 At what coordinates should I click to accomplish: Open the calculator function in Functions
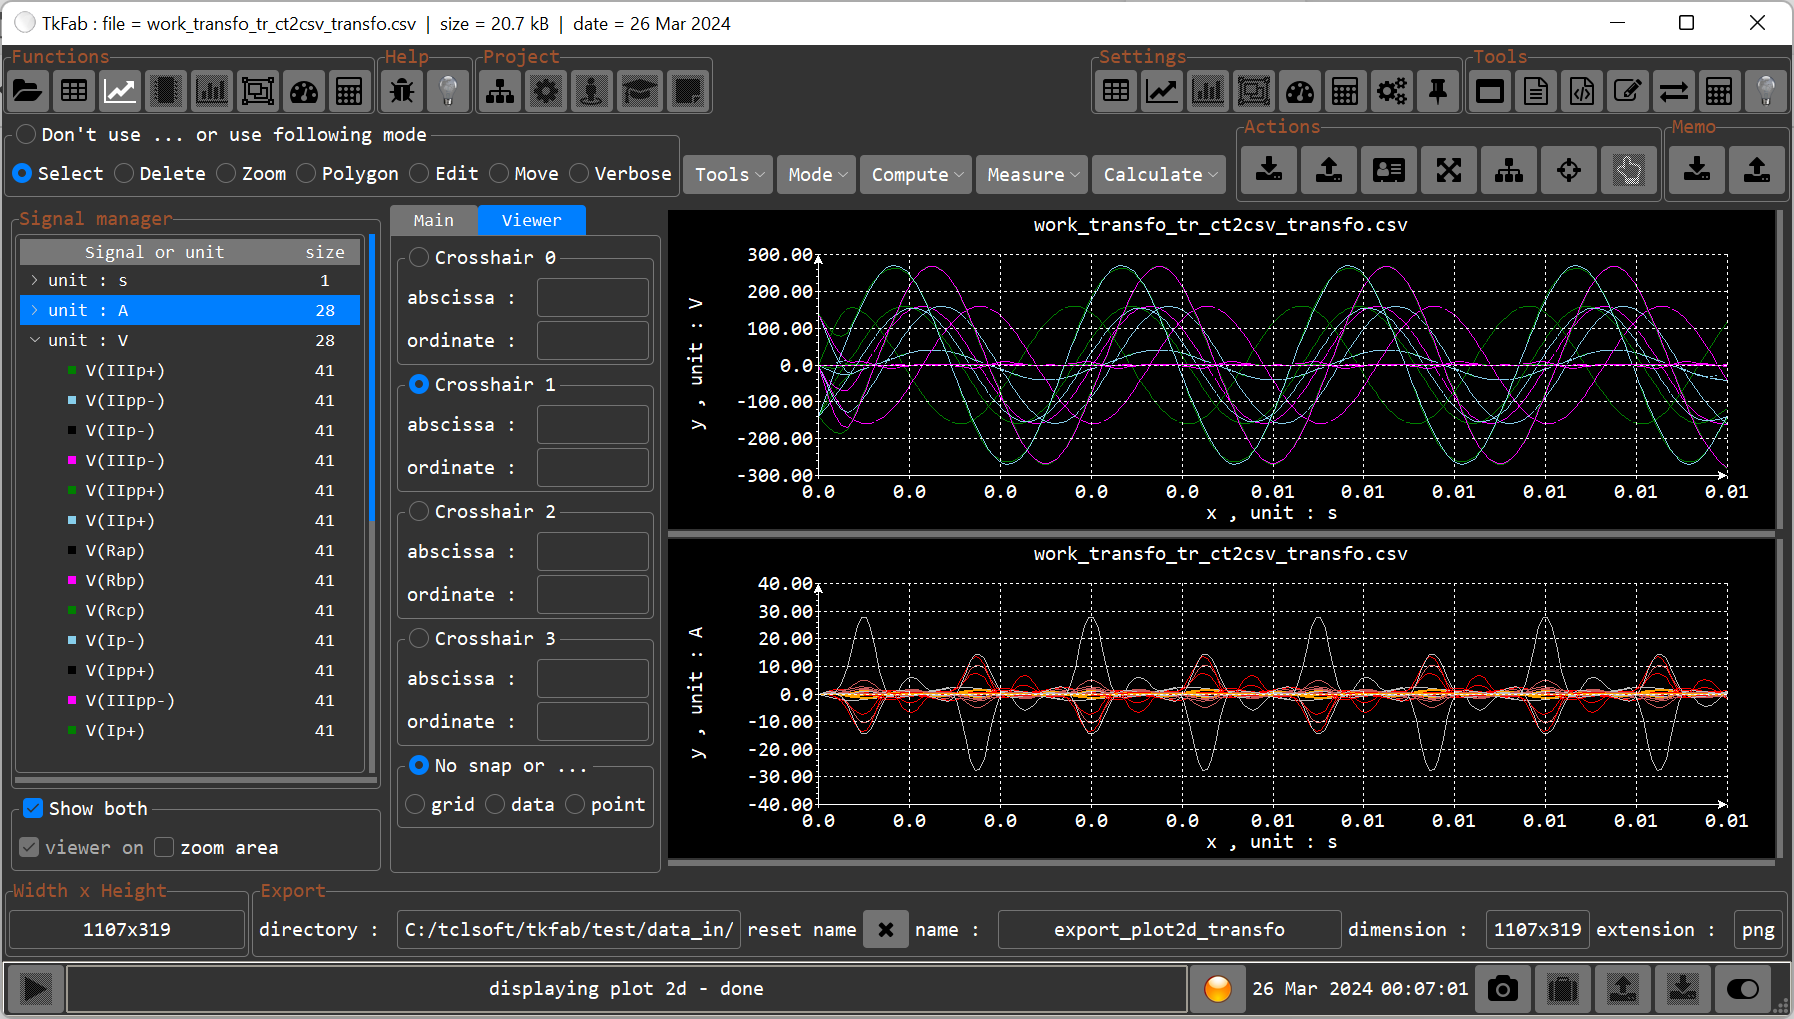349,91
